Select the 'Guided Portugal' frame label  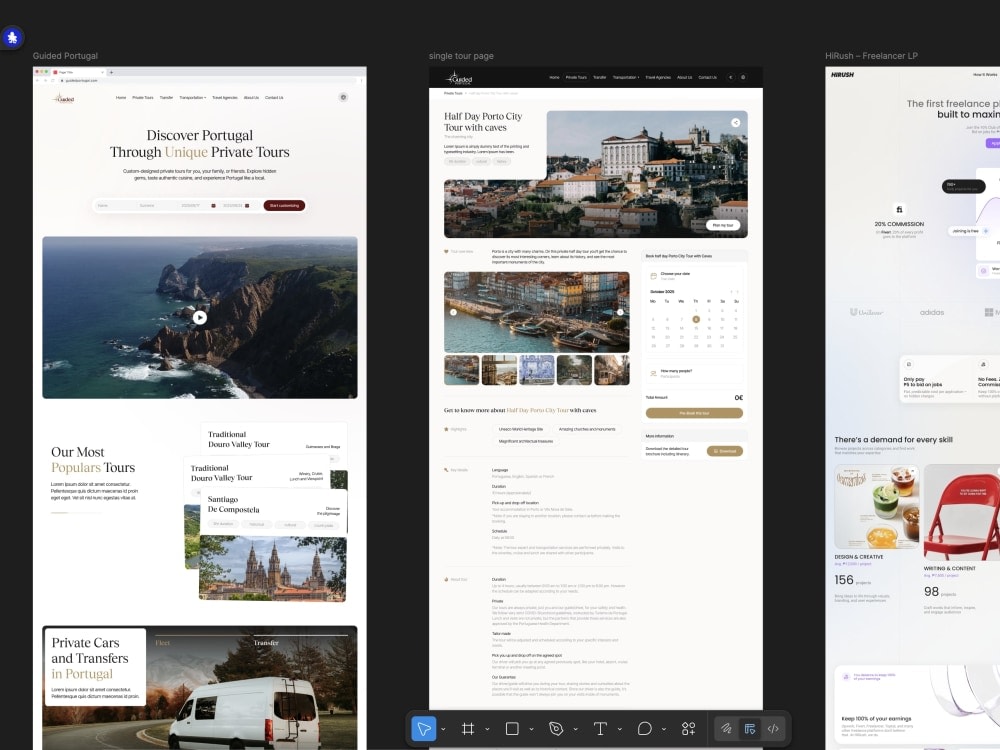pos(65,56)
